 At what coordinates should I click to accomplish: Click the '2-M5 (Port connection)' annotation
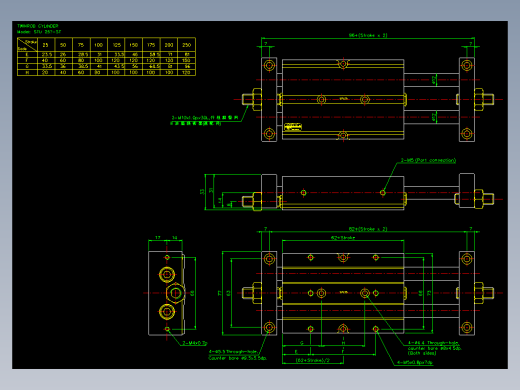pyautogui.click(x=428, y=160)
